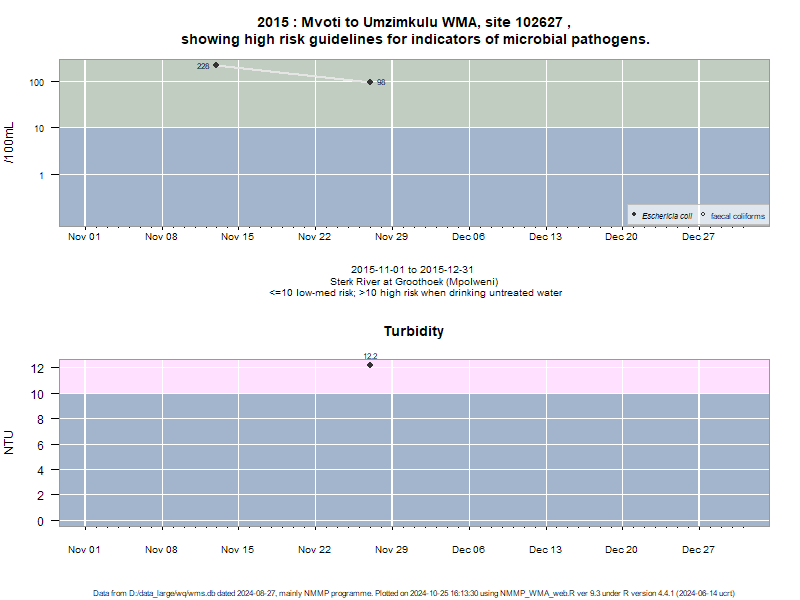Screen dimensions: 800x600
Task: Click the E. coli data point labeled 98
Action: click(370, 82)
